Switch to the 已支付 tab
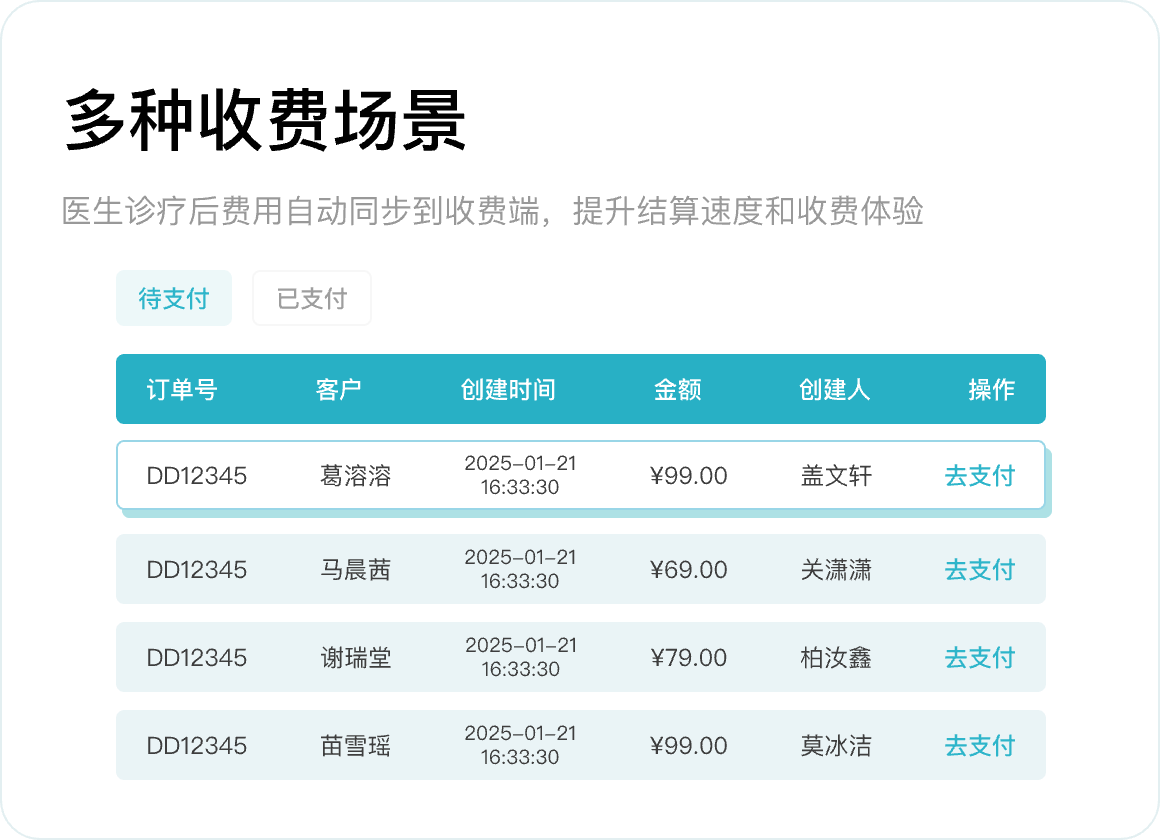The height and width of the screenshot is (840, 1160). pos(311,298)
